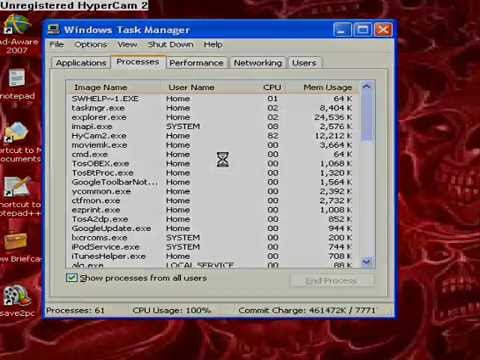Click the Task Manager title bar icon
This screenshot has width=480, height=360.
tap(53, 29)
